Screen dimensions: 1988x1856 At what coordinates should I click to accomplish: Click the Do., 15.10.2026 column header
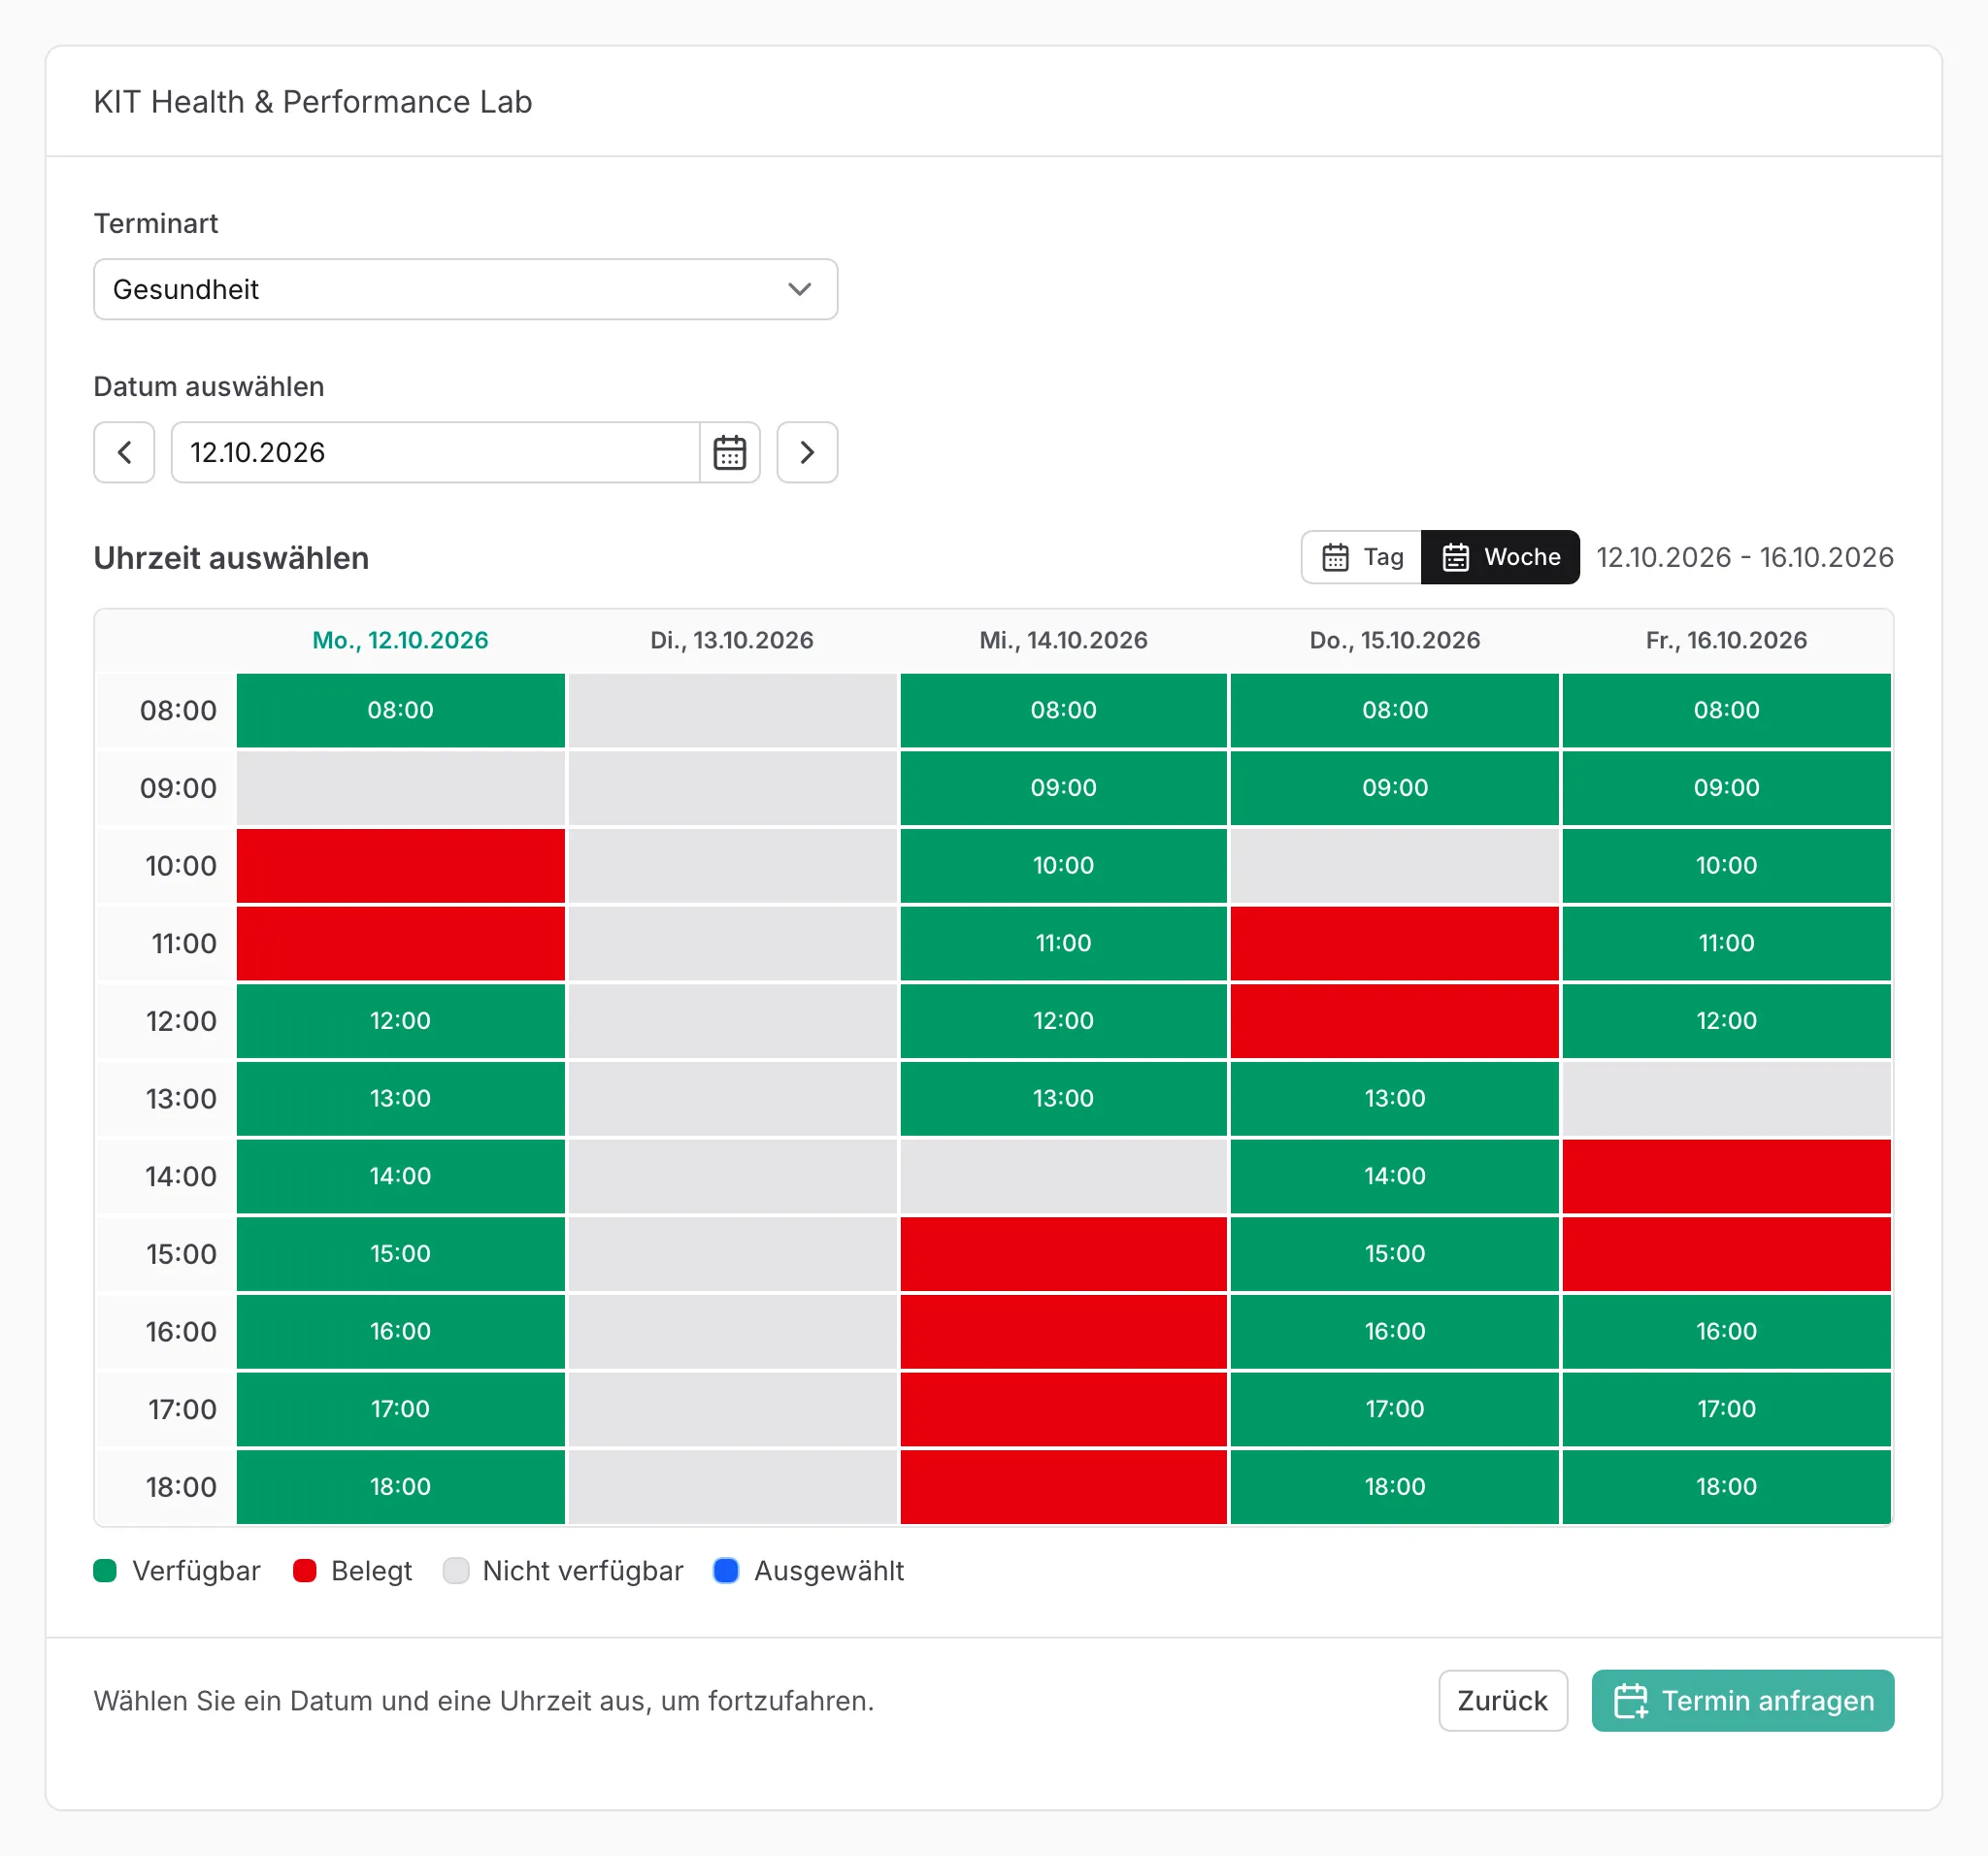point(1394,640)
